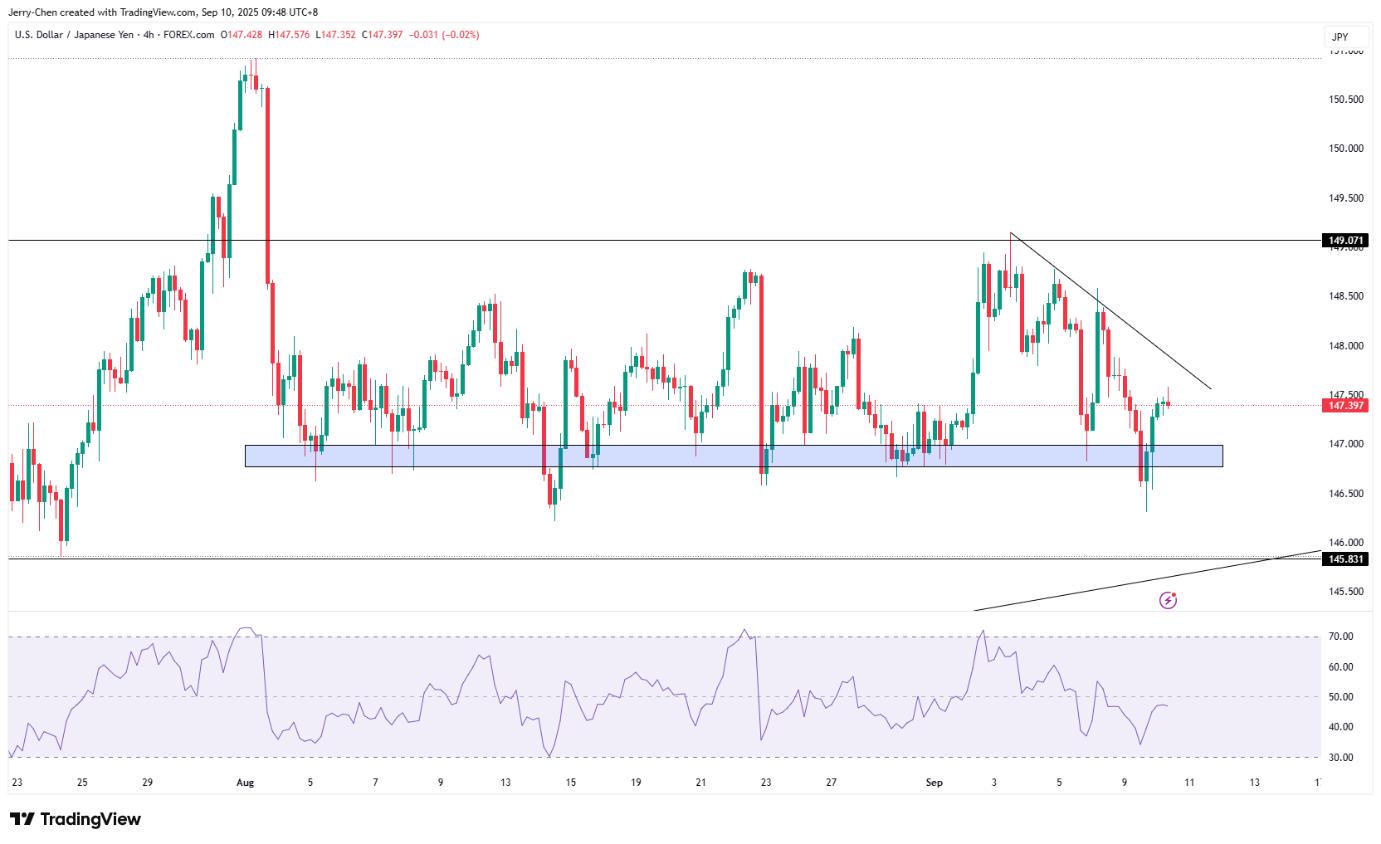Select the 145.831 support price label

[x=1345, y=559]
